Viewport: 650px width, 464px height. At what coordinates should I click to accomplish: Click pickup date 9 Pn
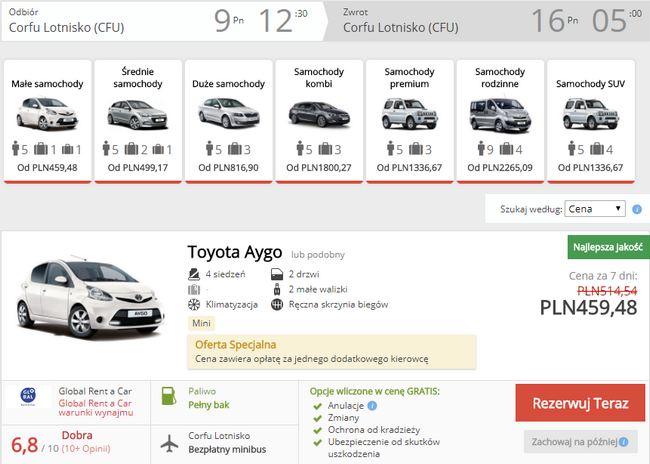pos(229,20)
